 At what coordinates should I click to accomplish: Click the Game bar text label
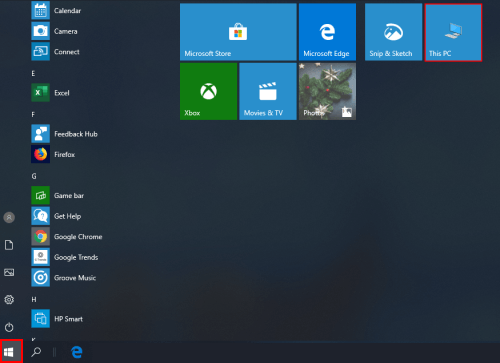pyautogui.click(x=69, y=195)
